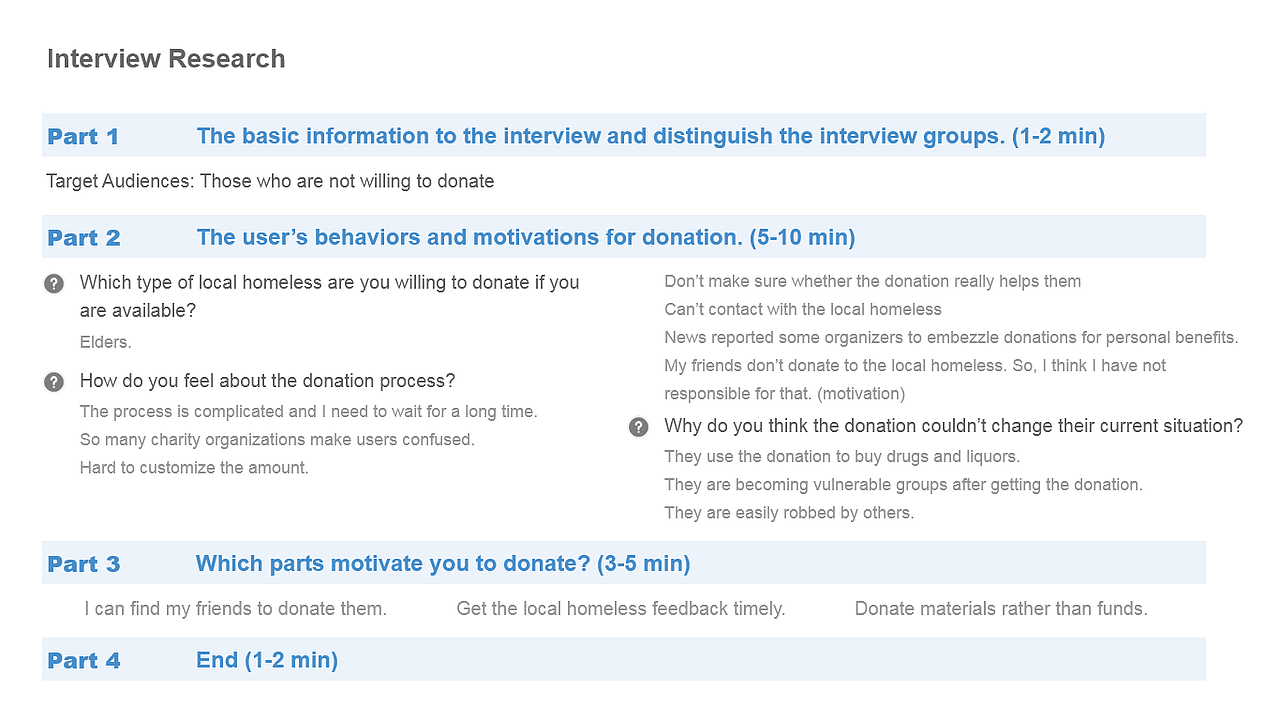The image size is (1280, 720).
Task: Select the "Elders." answer text
Action: 106,342
